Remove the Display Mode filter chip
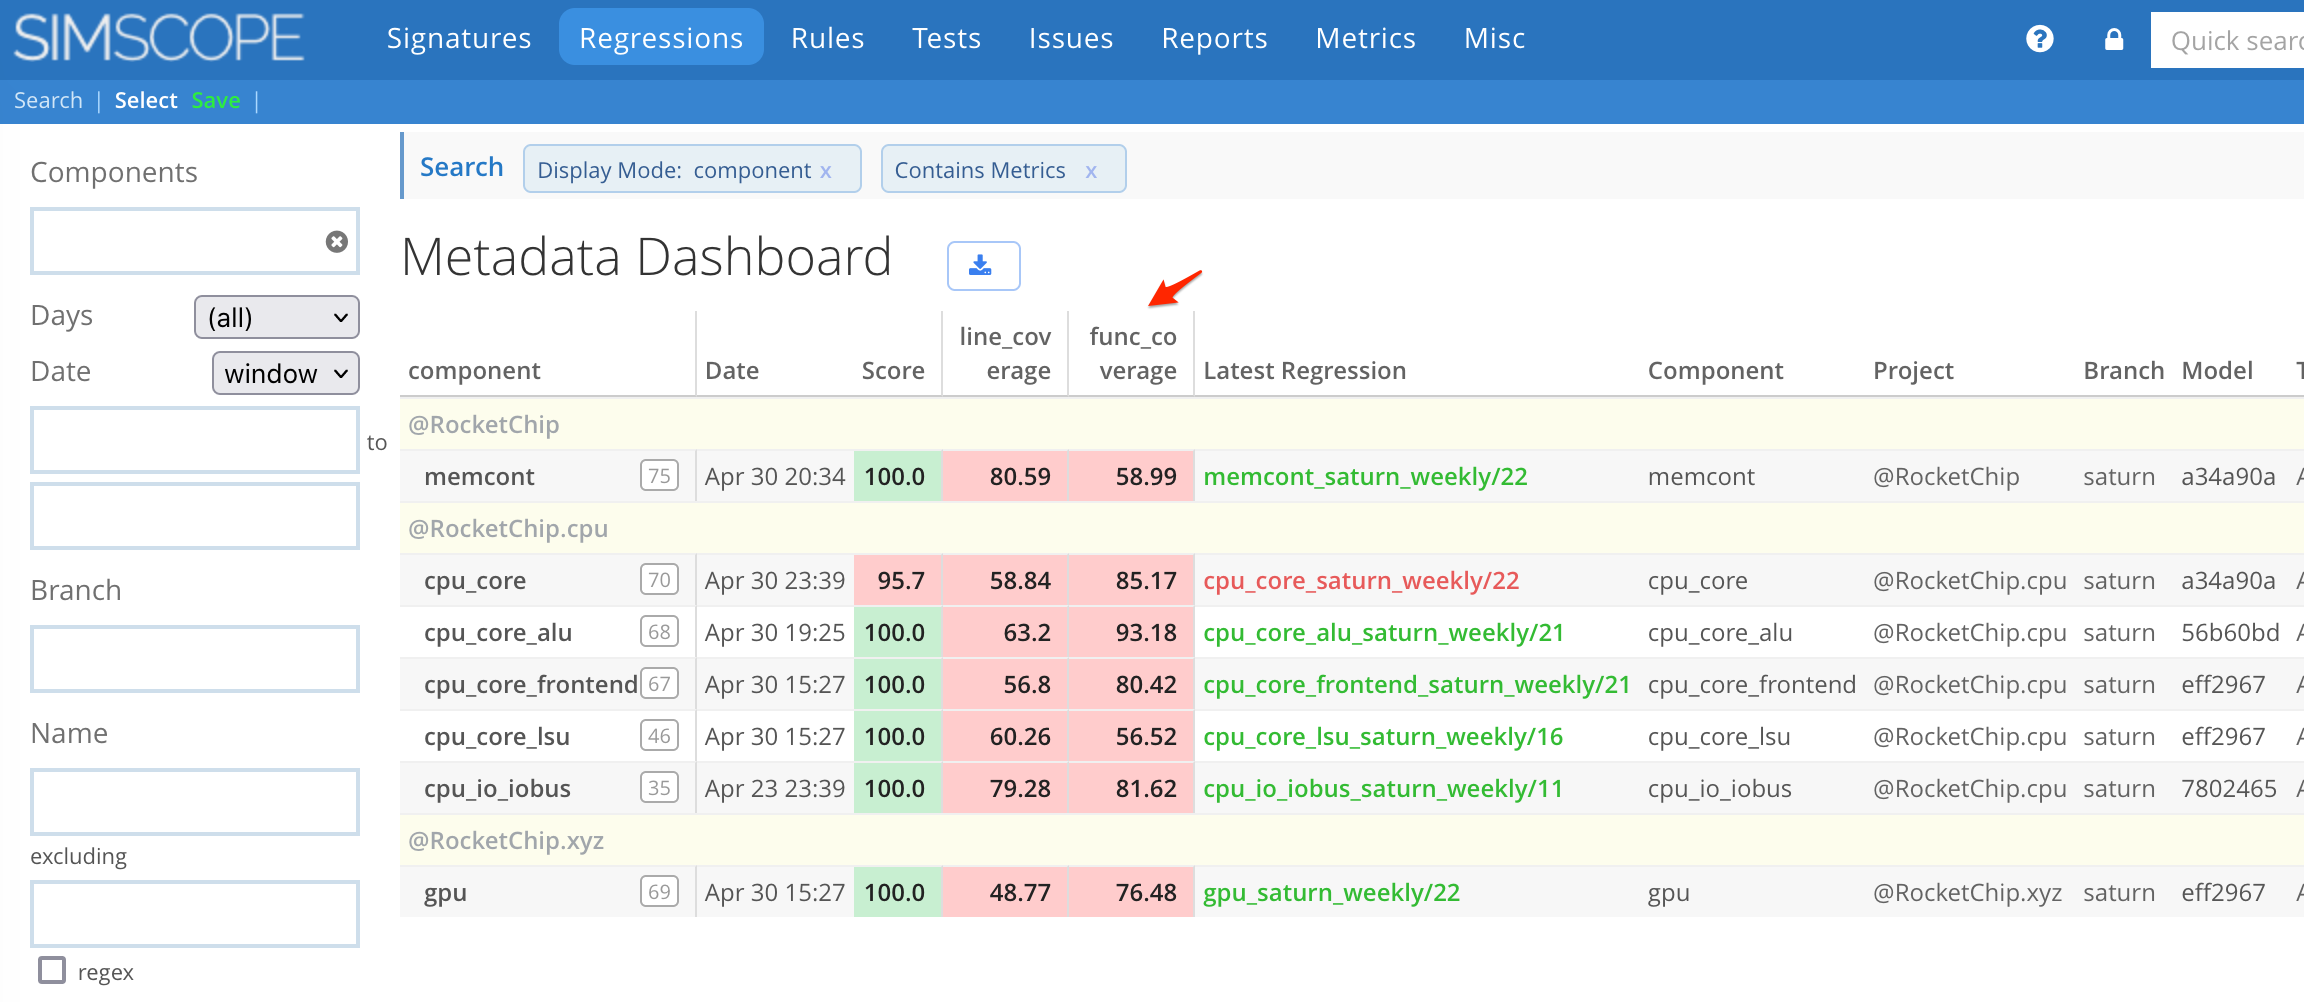This screenshot has height=1002, width=2304. [x=826, y=171]
